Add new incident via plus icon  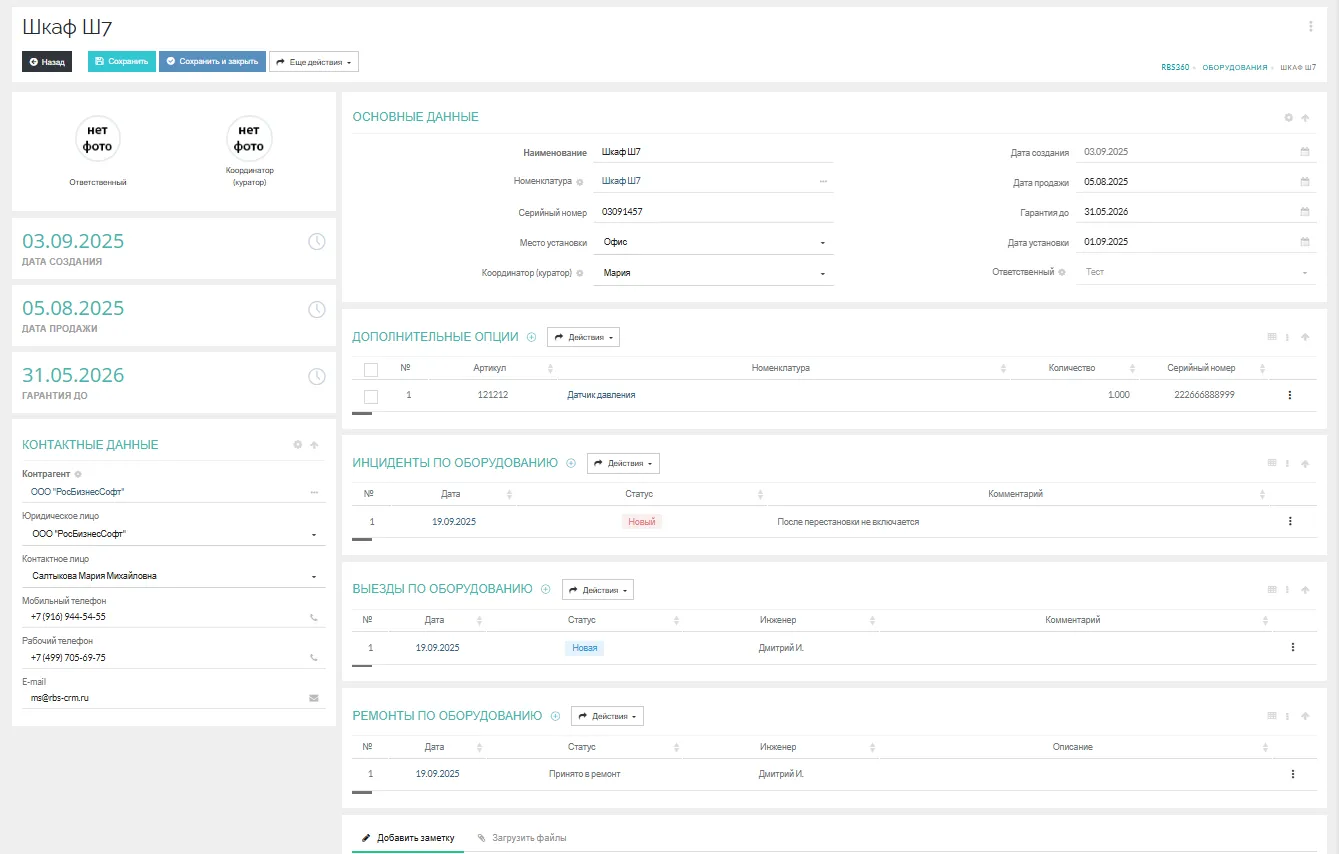[571, 463]
